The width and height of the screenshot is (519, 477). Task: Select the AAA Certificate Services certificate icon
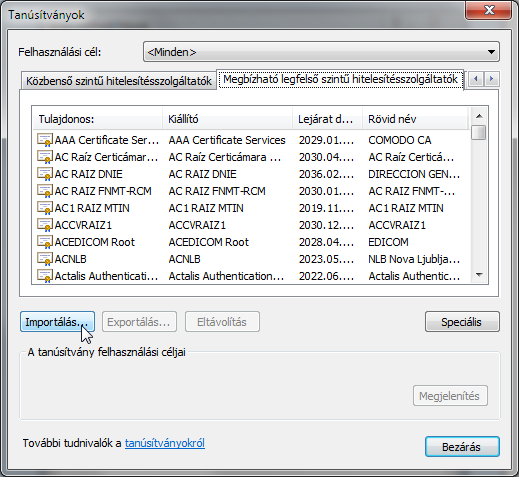tap(45, 140)
